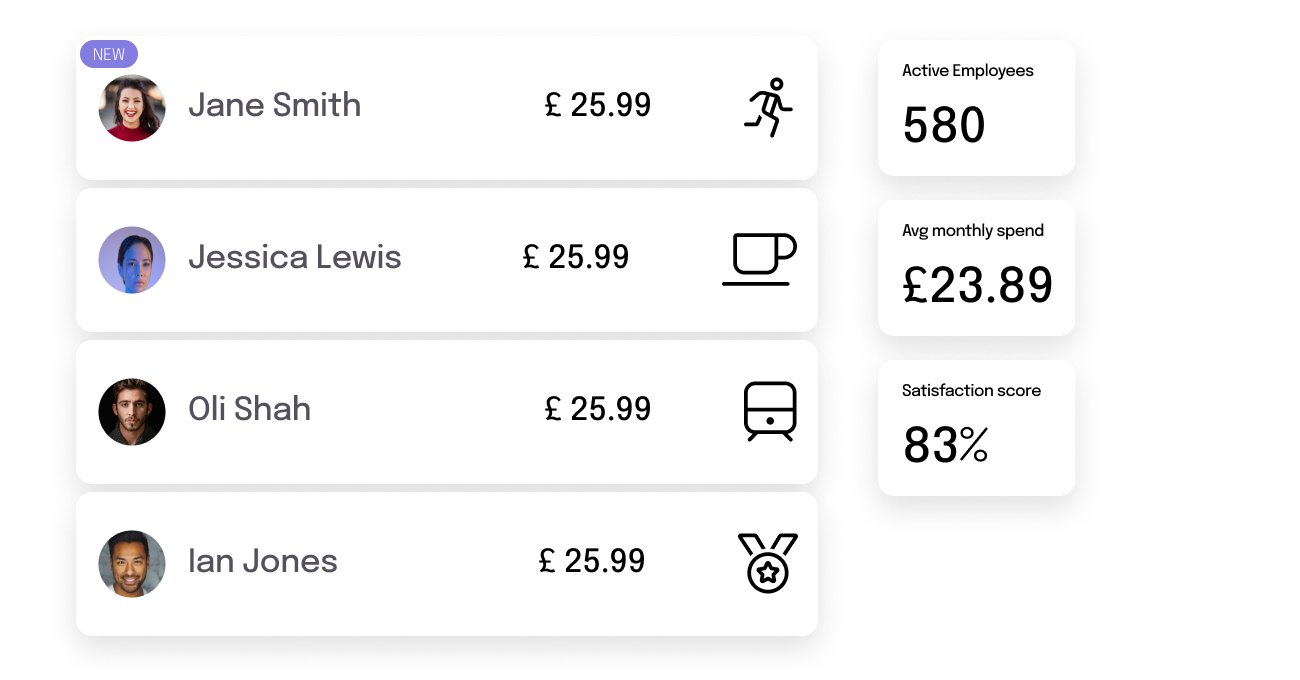Image resolution: width=1300 pixels, height=680 pixels.
Task: Open the Avg monthly spend card
Action: pos(976,268)
